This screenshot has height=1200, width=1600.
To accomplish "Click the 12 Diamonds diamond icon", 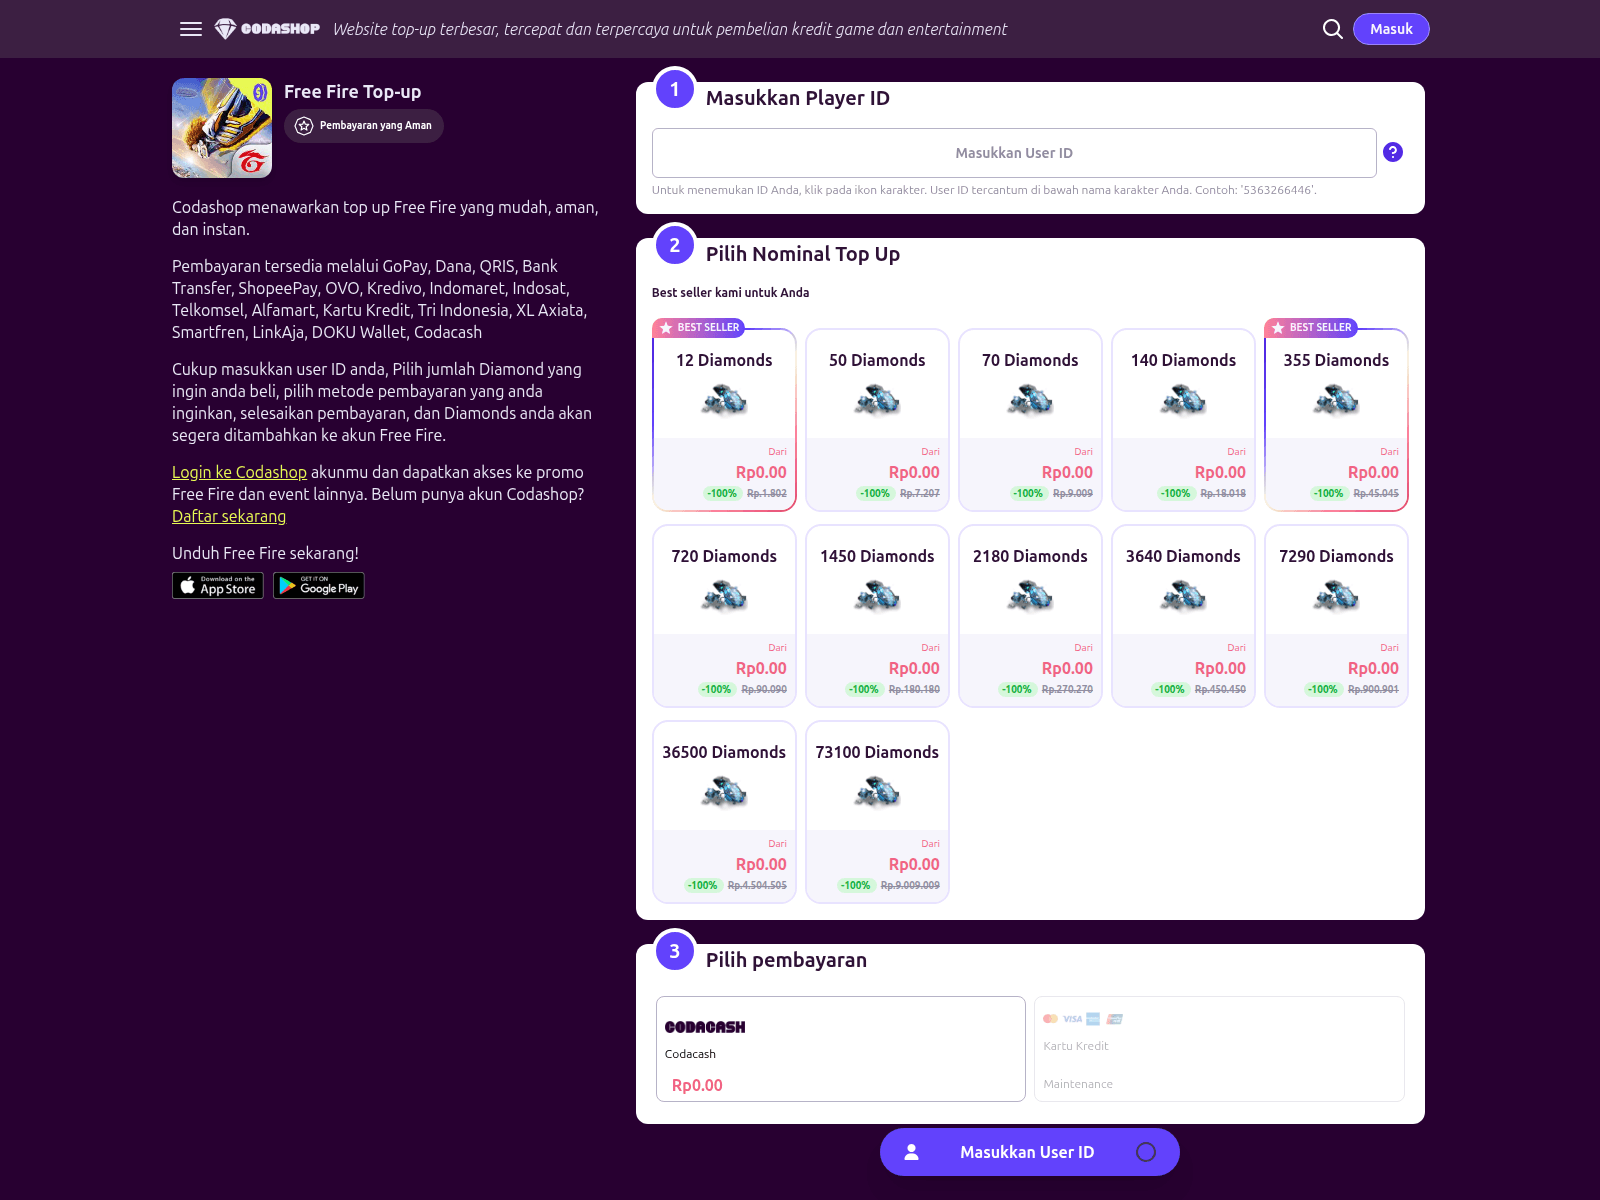I will [724, 401].
